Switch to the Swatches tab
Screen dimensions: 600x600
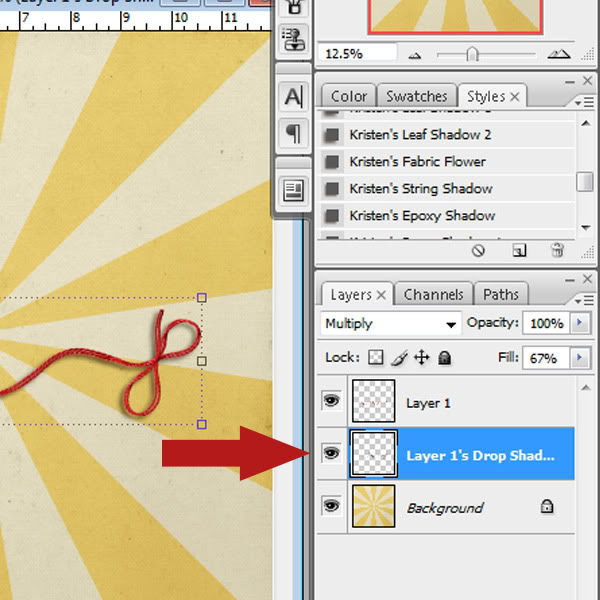tap(417, 96)
